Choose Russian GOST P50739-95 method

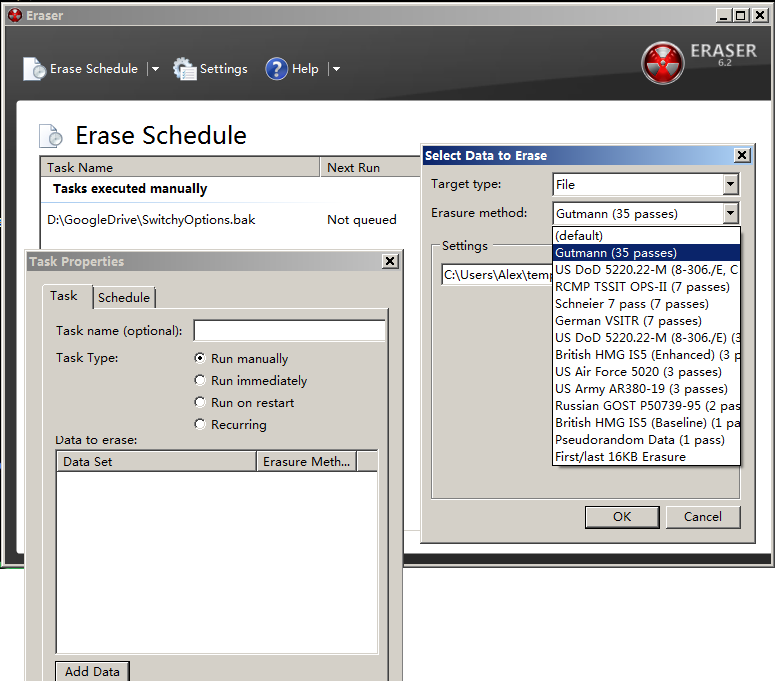(x=646, y=405)
